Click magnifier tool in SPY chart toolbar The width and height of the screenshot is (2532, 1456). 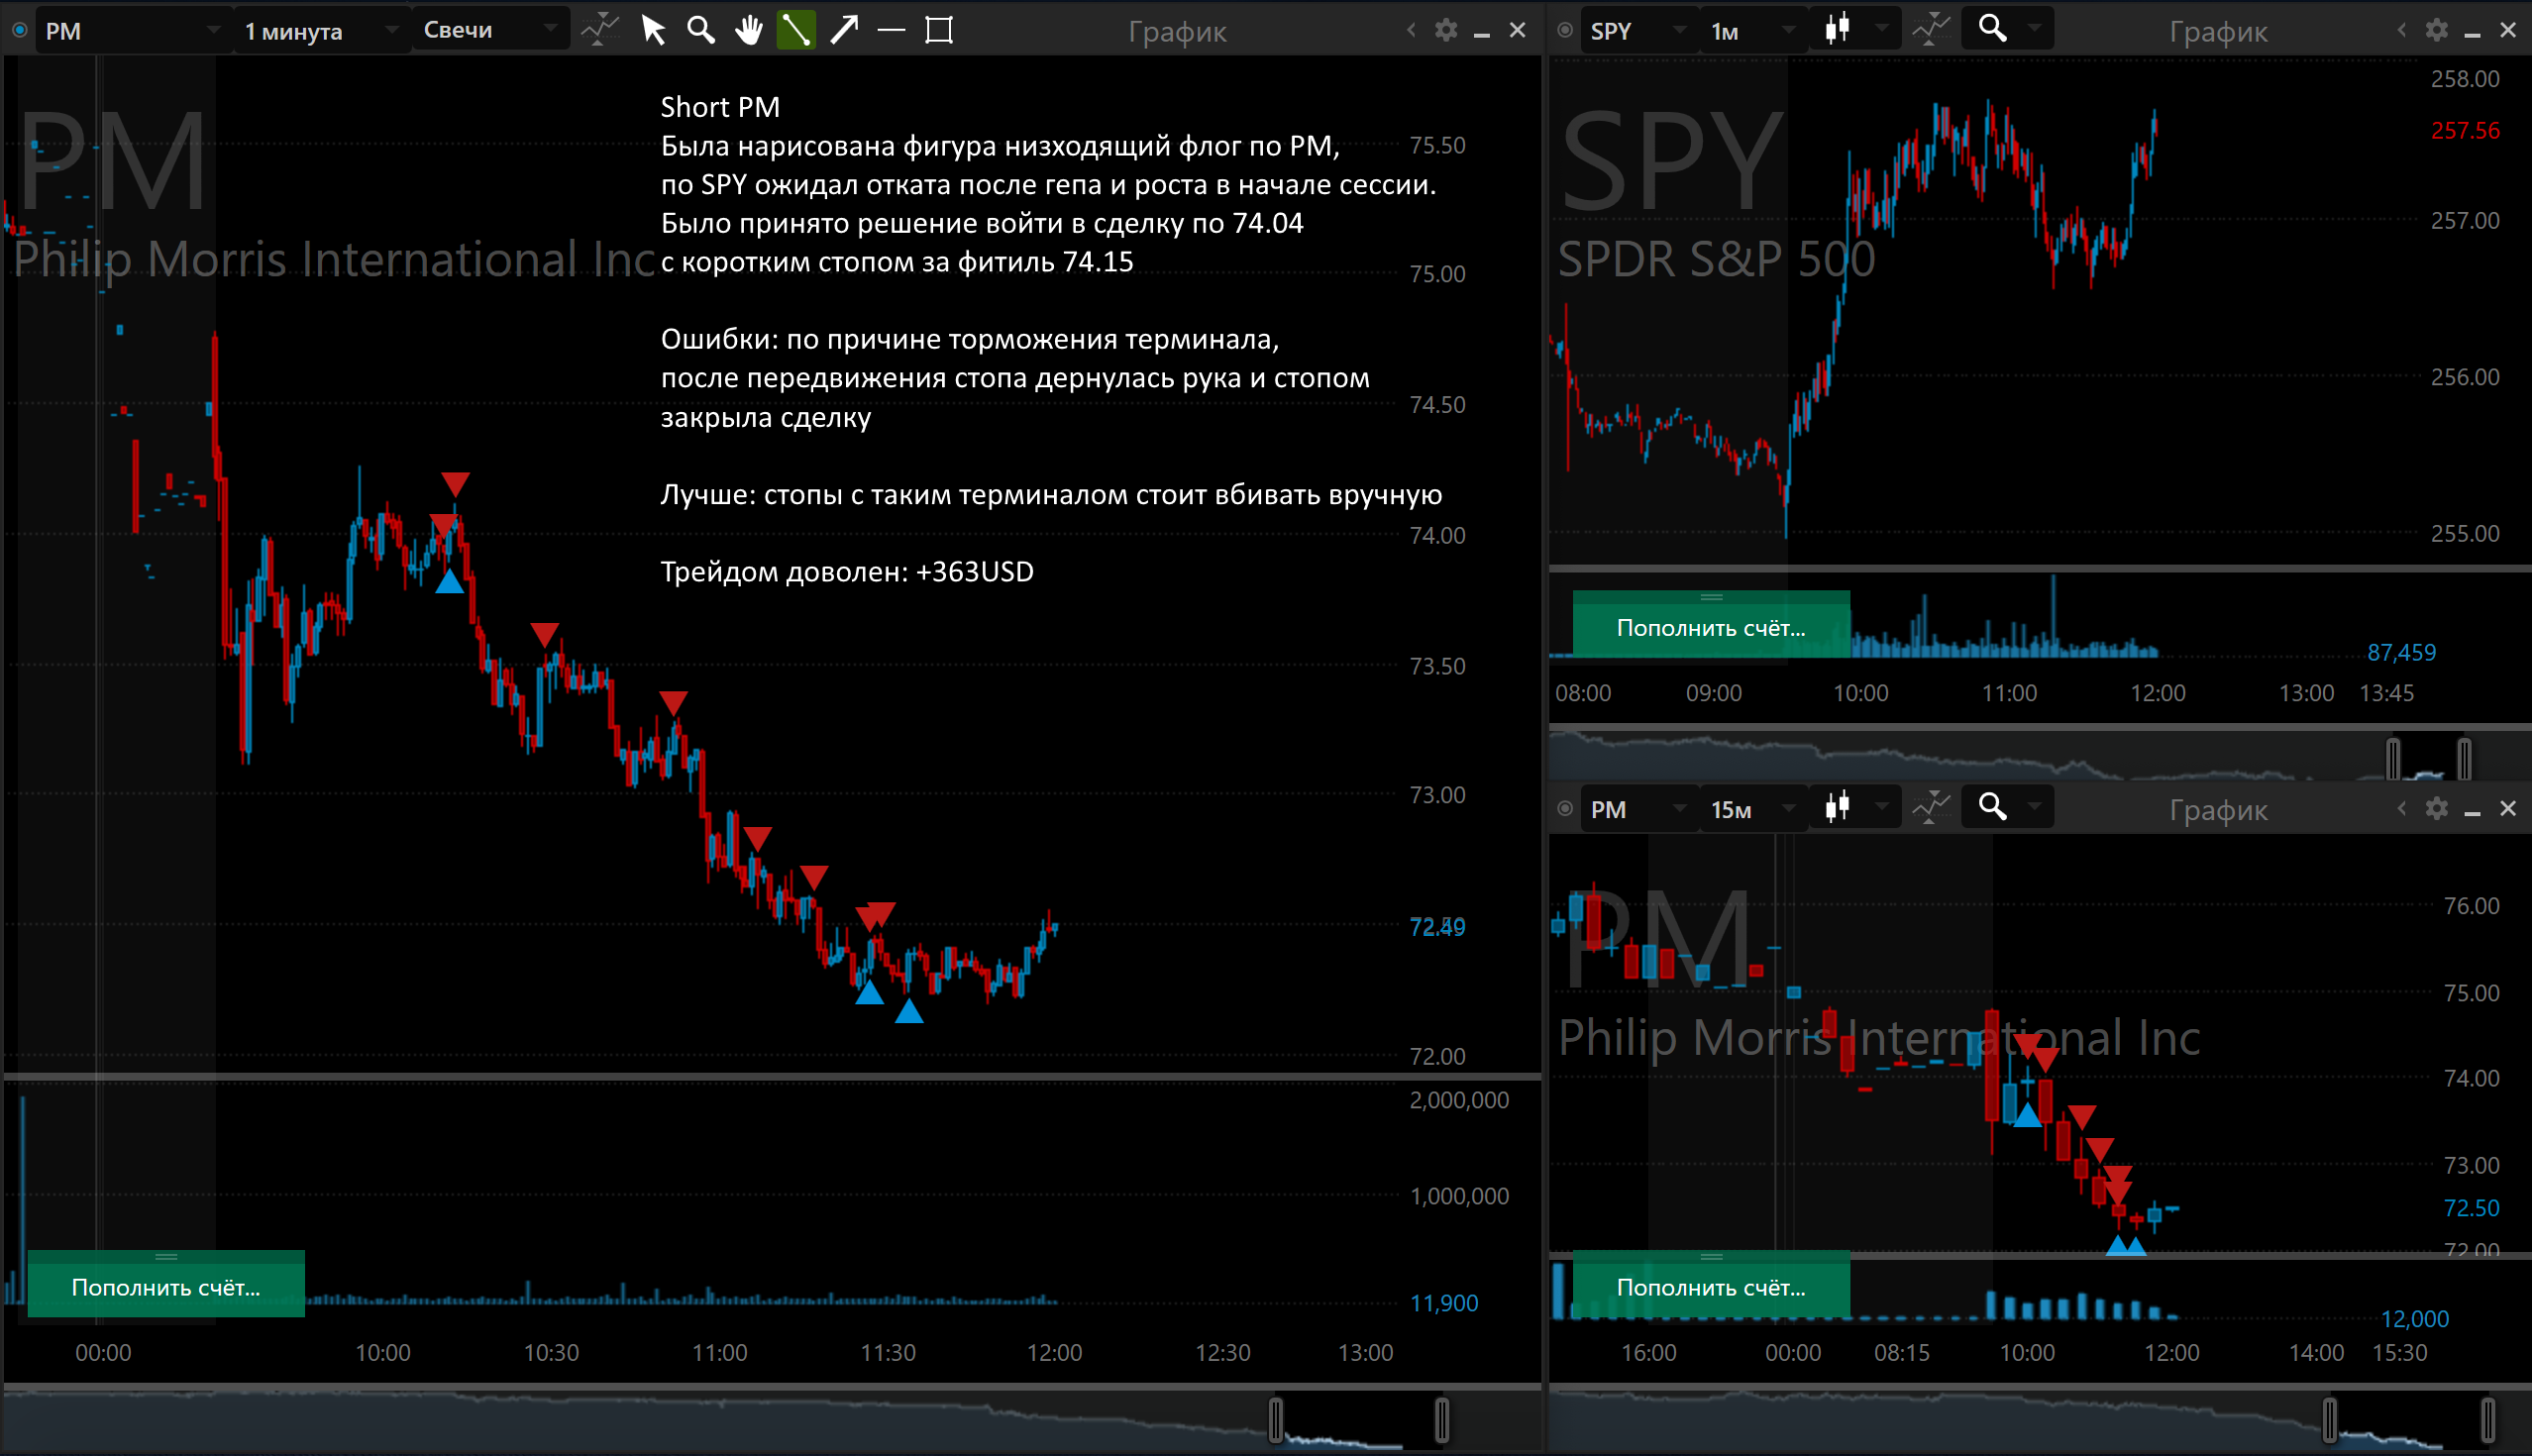pyautogui.click(x=1993, y=29)
